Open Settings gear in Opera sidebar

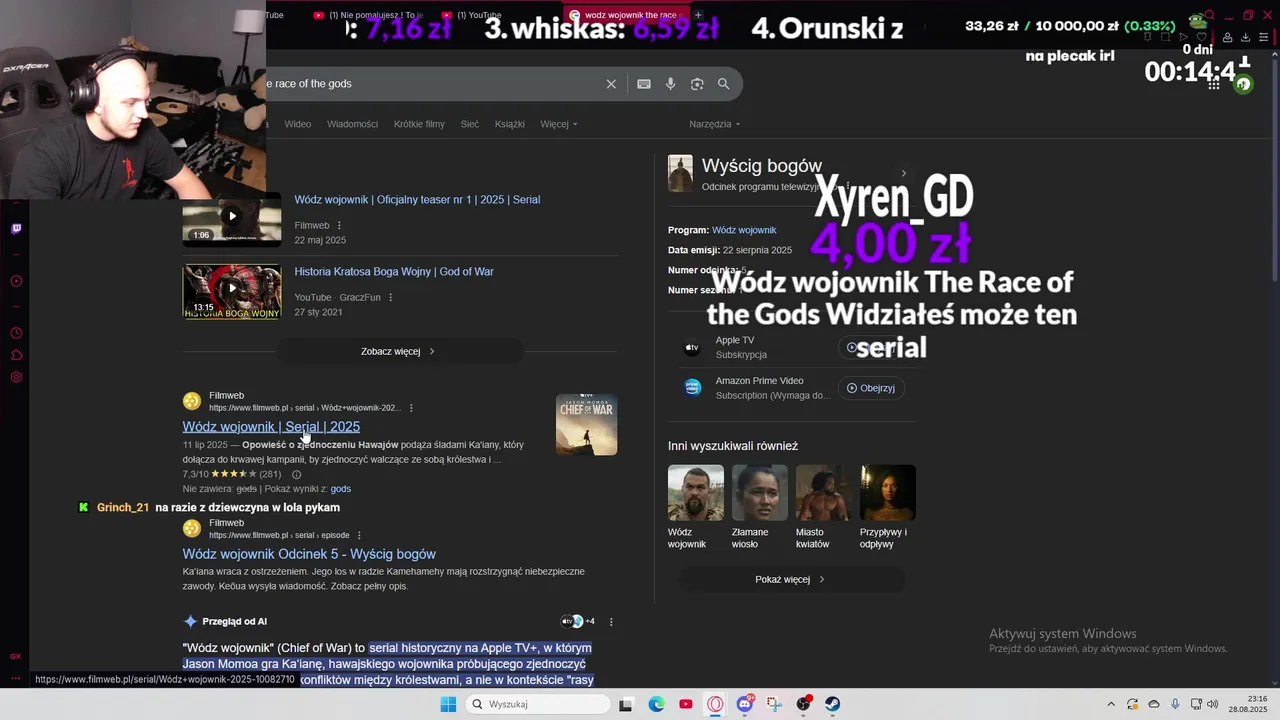click(x=16, y=377)
